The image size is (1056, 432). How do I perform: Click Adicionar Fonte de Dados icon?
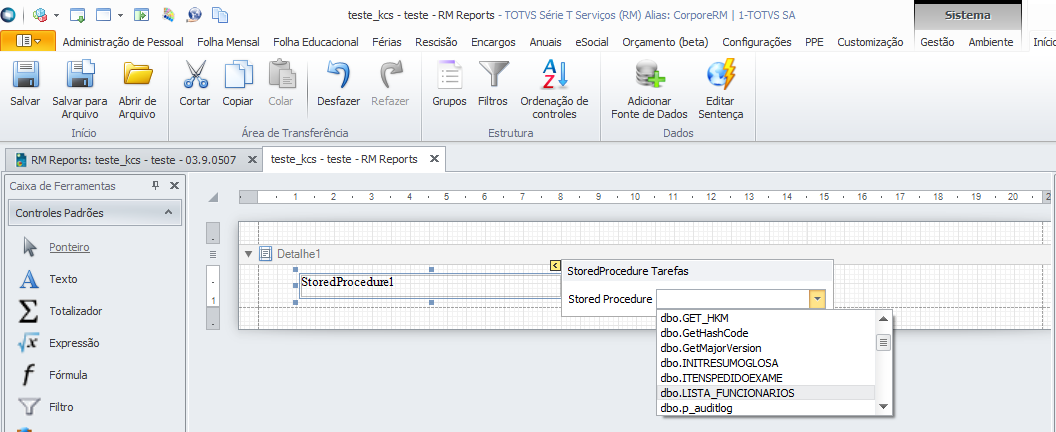click(649, 74)
